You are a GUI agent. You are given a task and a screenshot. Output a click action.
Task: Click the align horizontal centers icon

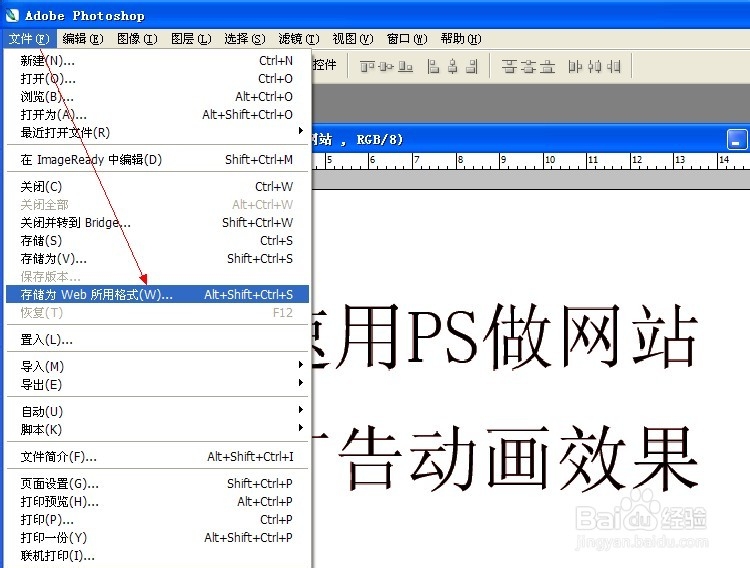452,66
